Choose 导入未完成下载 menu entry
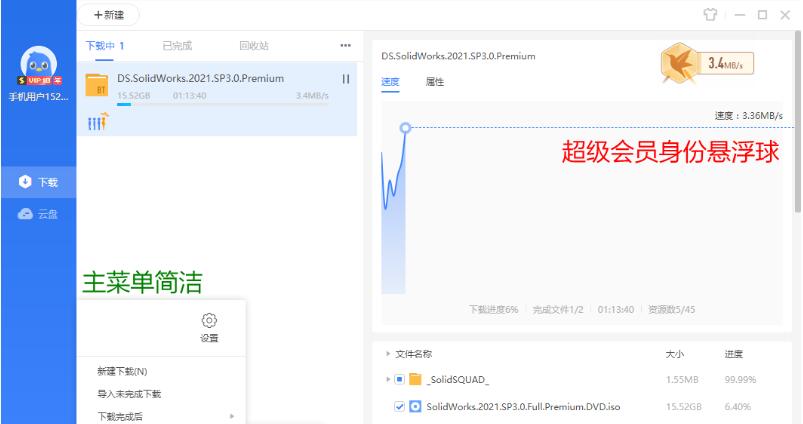This screenshot has height=424, width=803. click(129, 394)
